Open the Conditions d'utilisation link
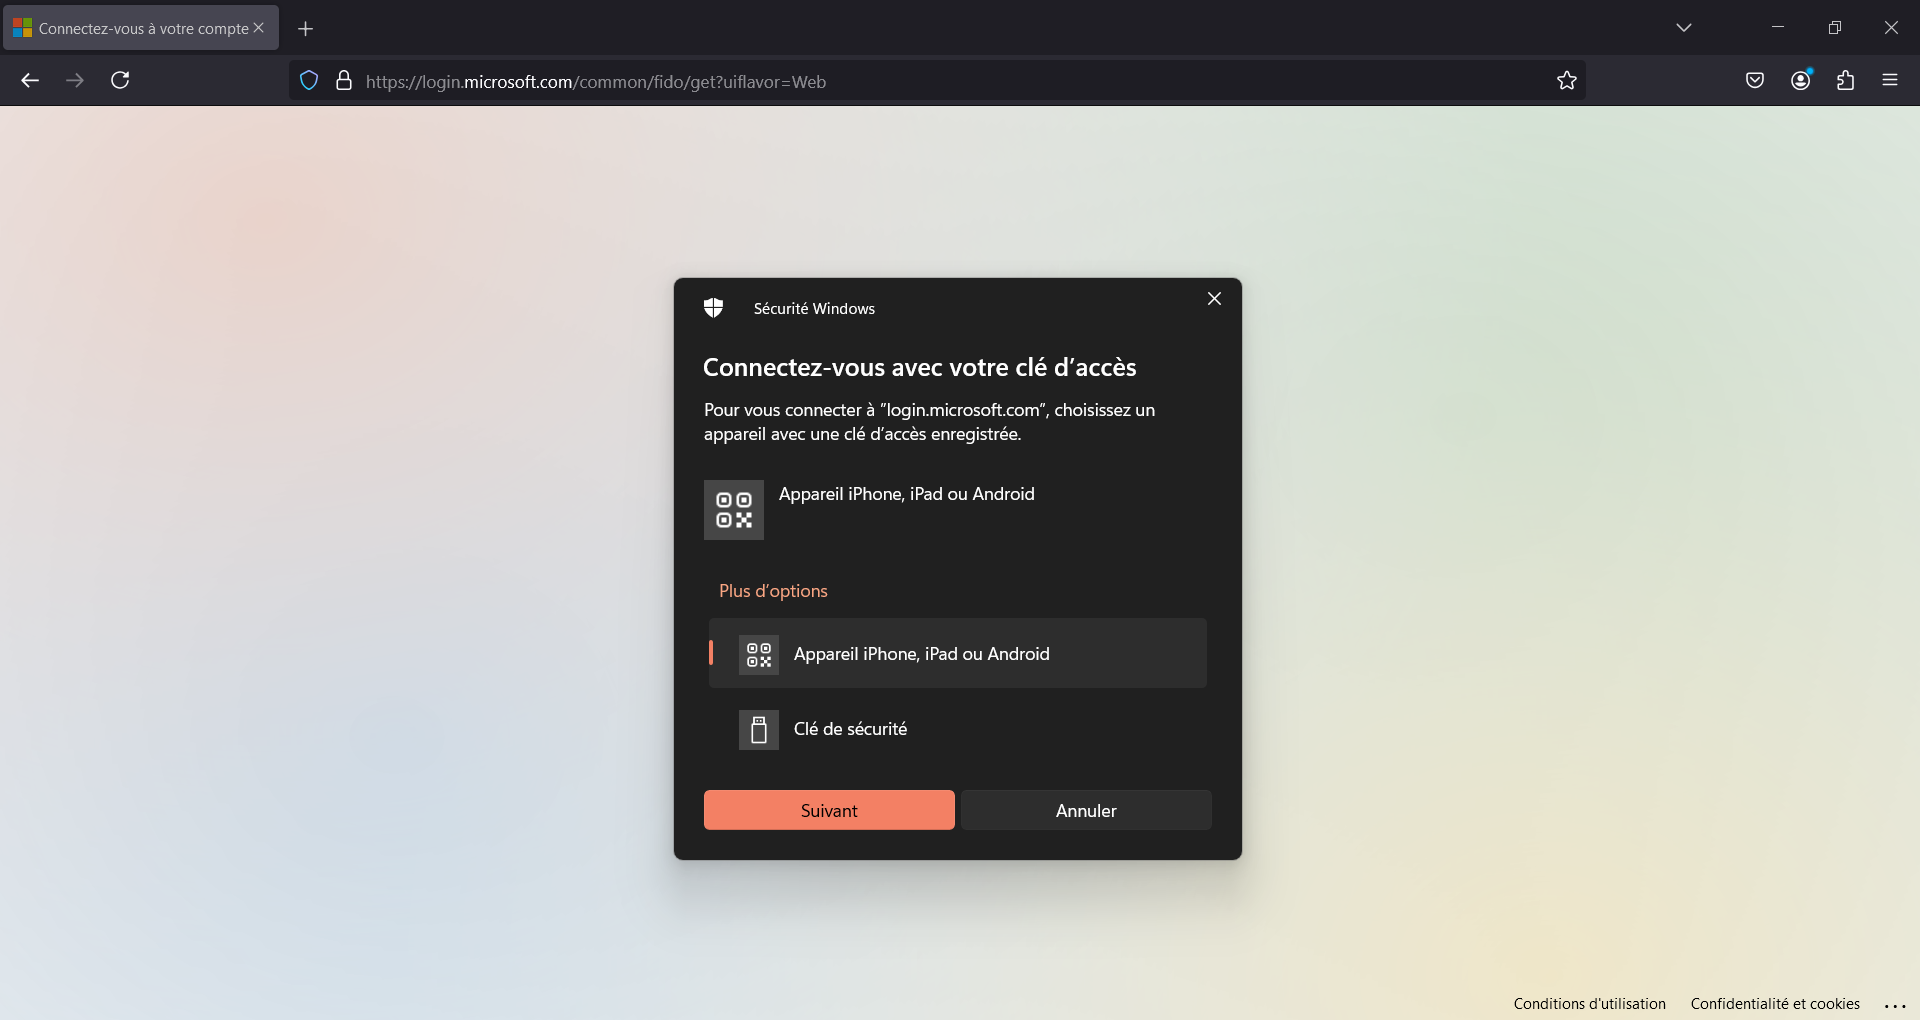1920x1020 pixels. click(1589, 1004)
